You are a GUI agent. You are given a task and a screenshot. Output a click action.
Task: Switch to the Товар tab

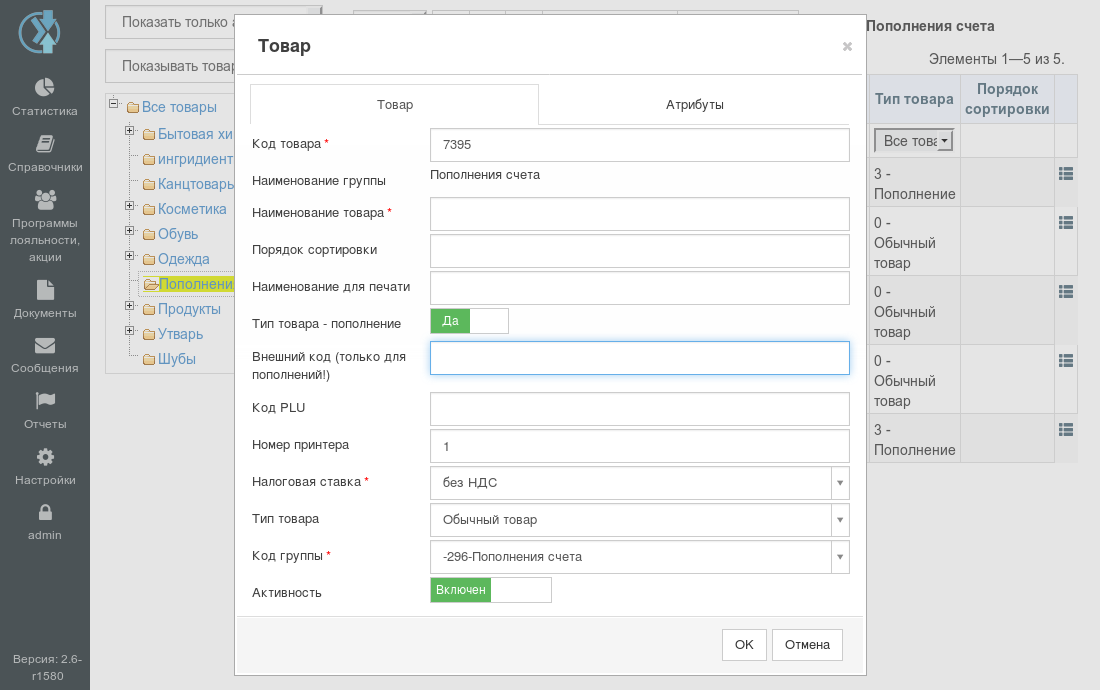pyautogui.click(x=394, y=104)
